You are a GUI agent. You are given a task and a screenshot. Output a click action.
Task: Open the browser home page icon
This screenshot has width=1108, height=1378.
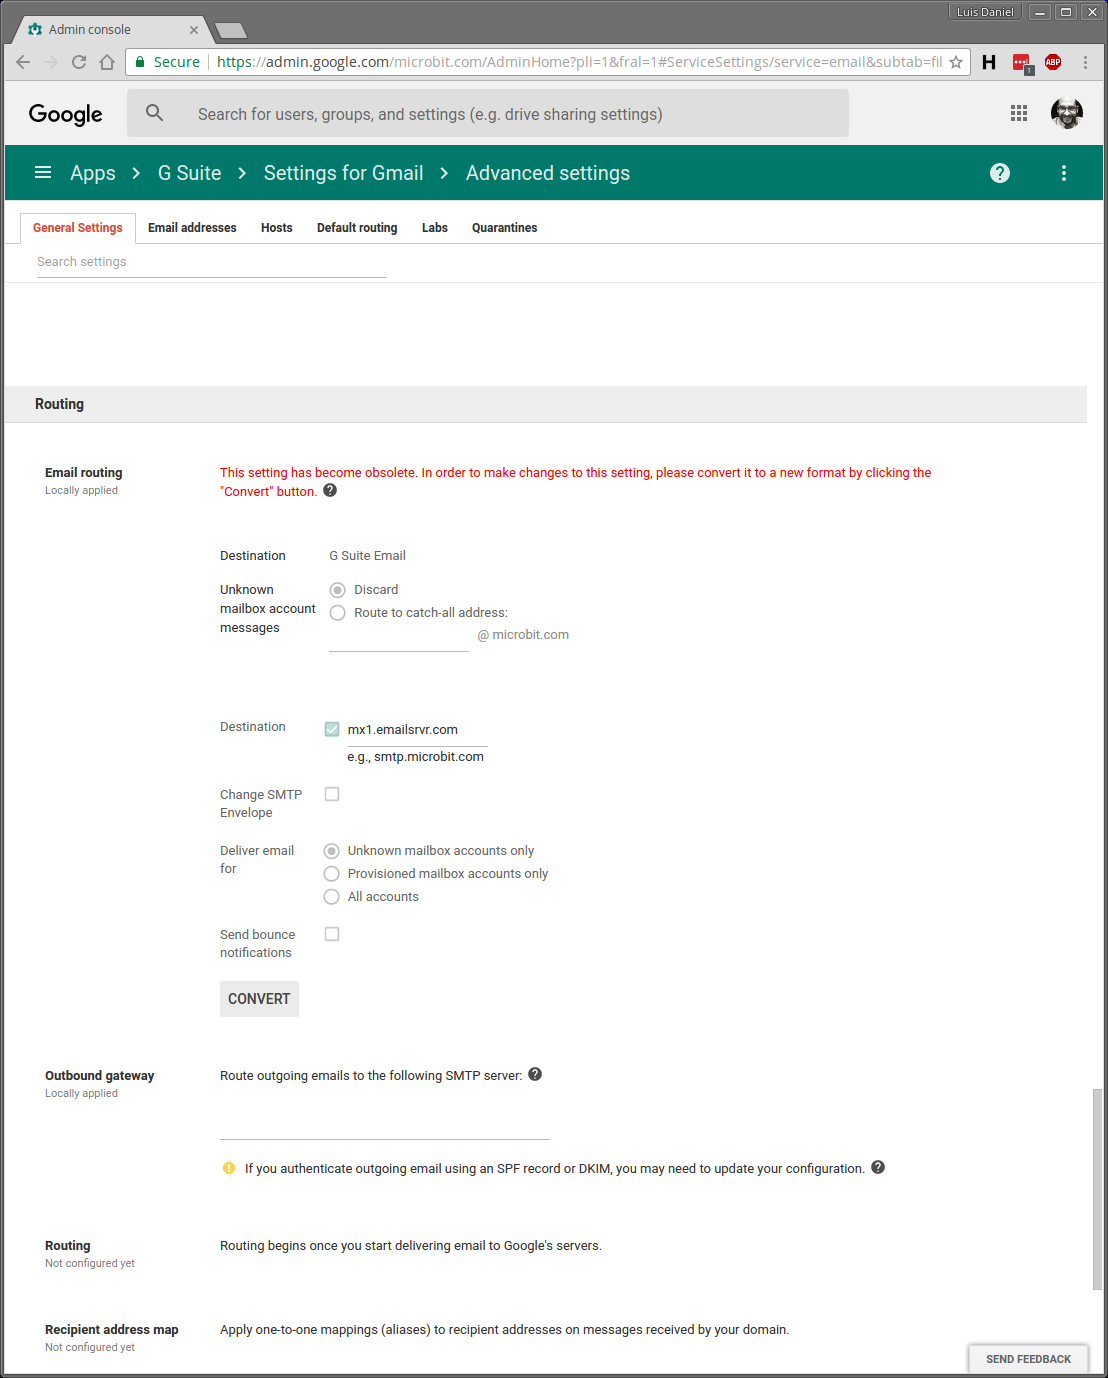point(107,62)
